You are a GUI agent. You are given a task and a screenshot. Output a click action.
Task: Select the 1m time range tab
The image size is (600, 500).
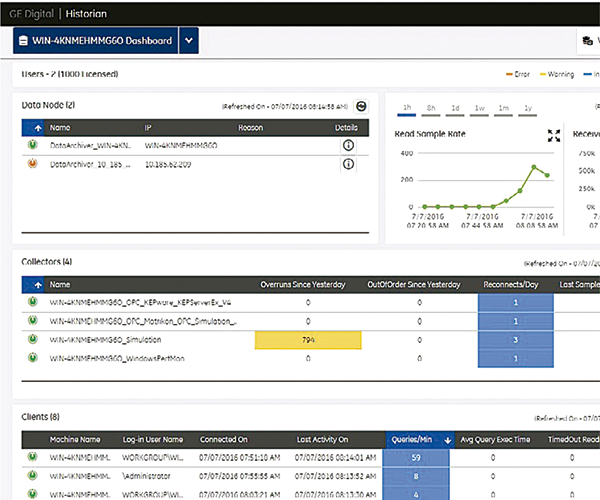click(504, 109)
